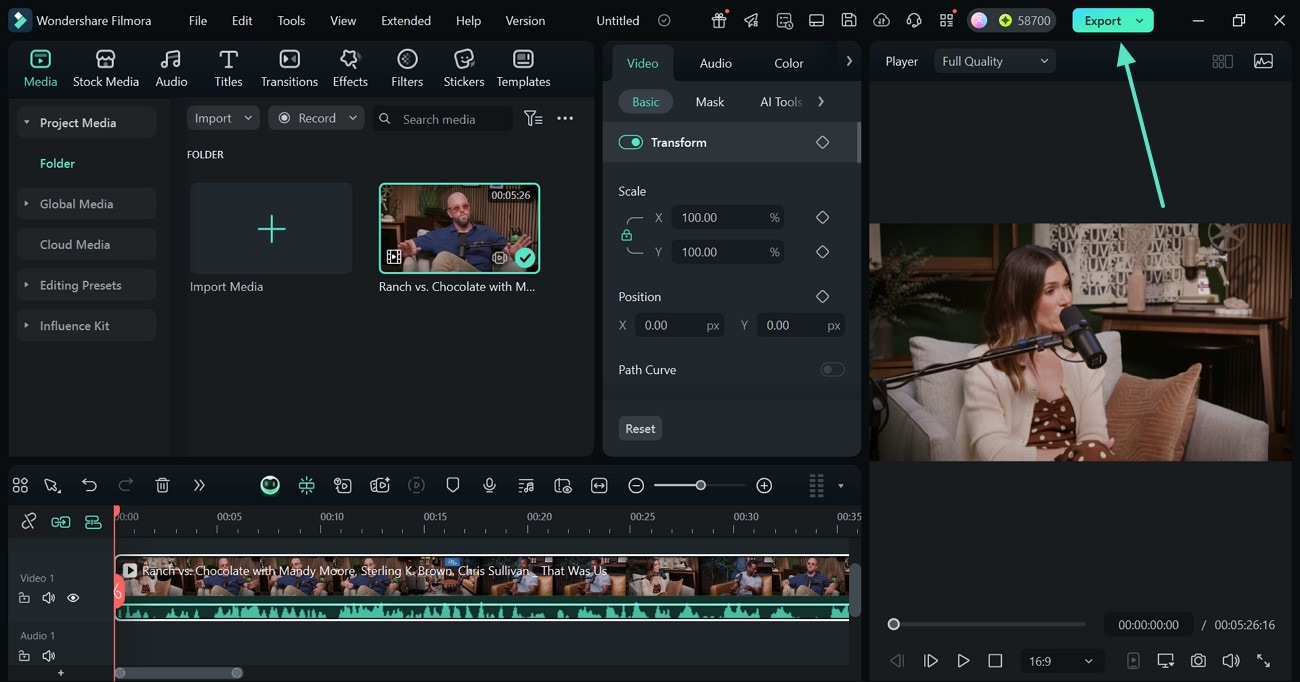Take a snapshot with camera icon
The image size is (1300, 682).
(x=1198, y=661)
